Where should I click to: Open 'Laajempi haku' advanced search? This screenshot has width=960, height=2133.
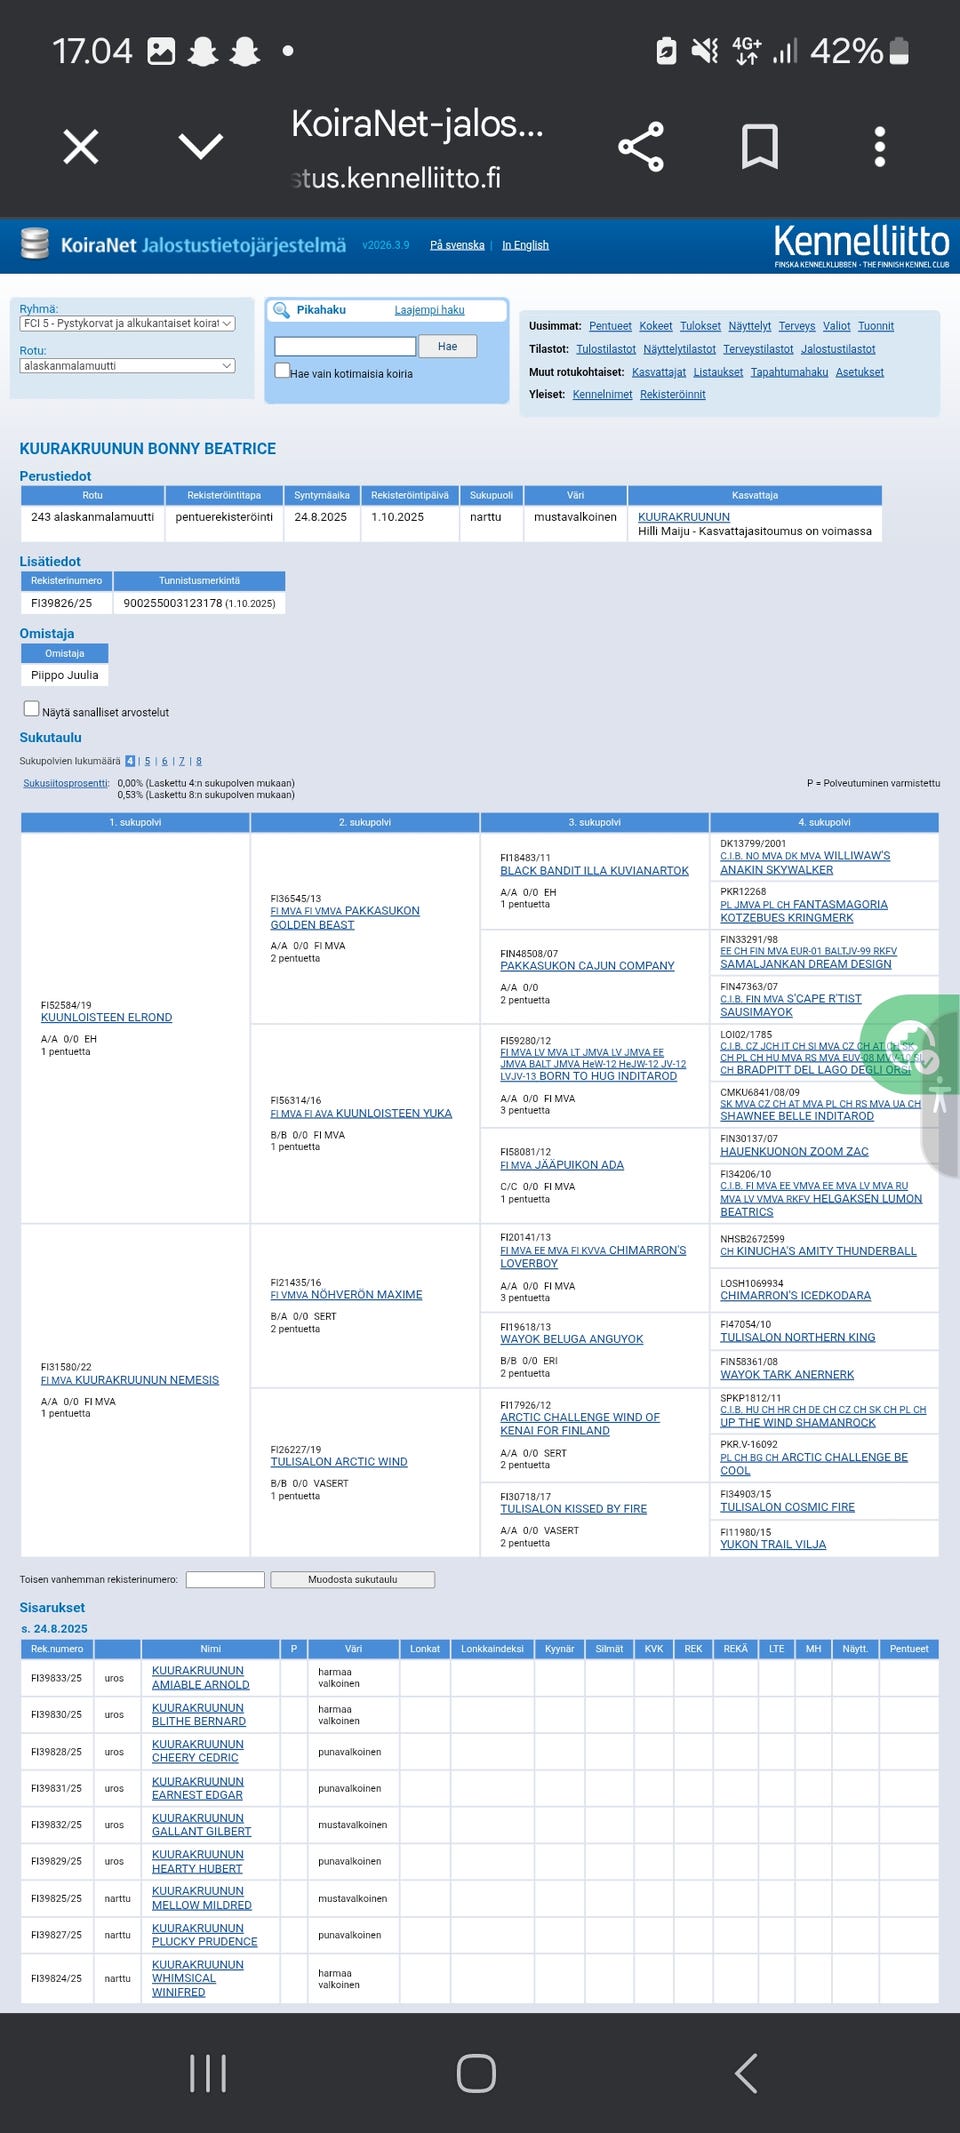pos(429,310)
